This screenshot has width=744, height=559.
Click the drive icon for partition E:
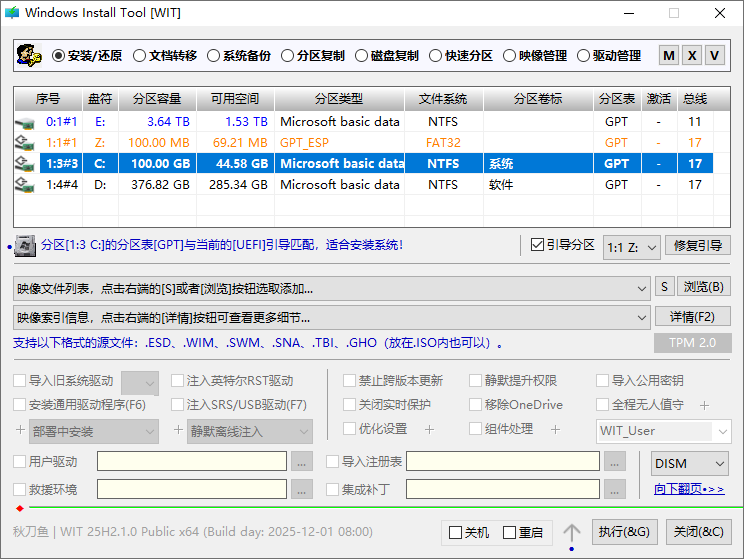[x=25, y=123]
